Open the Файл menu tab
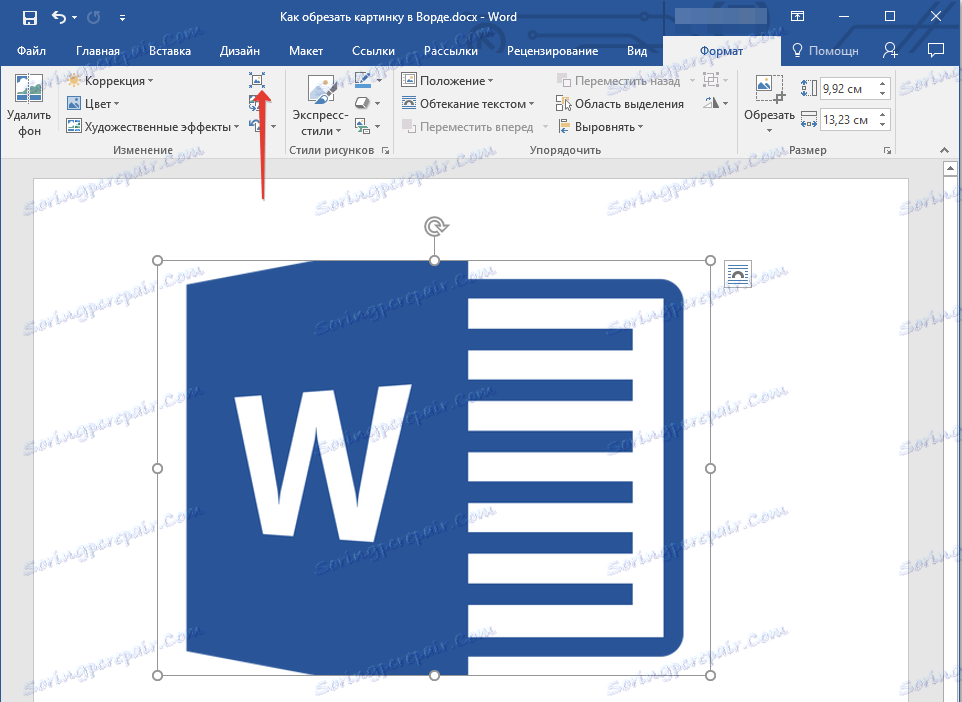This screenshot has width=962, height=702. click(x=31, y=51)
